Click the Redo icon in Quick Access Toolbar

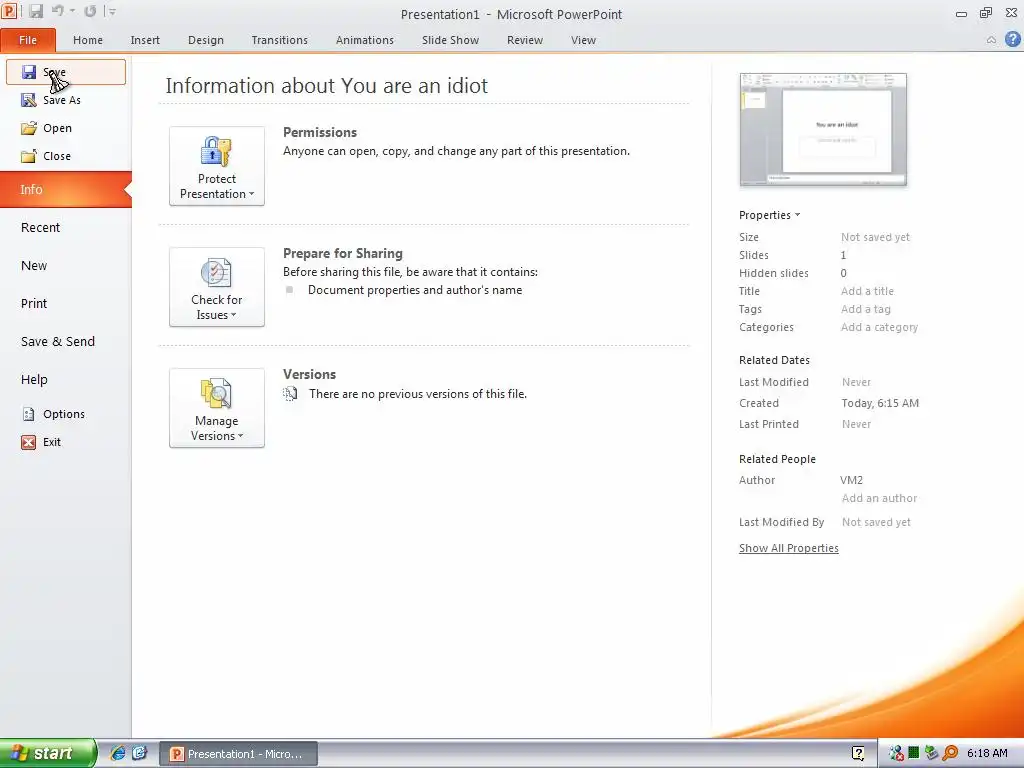[90, 11]
